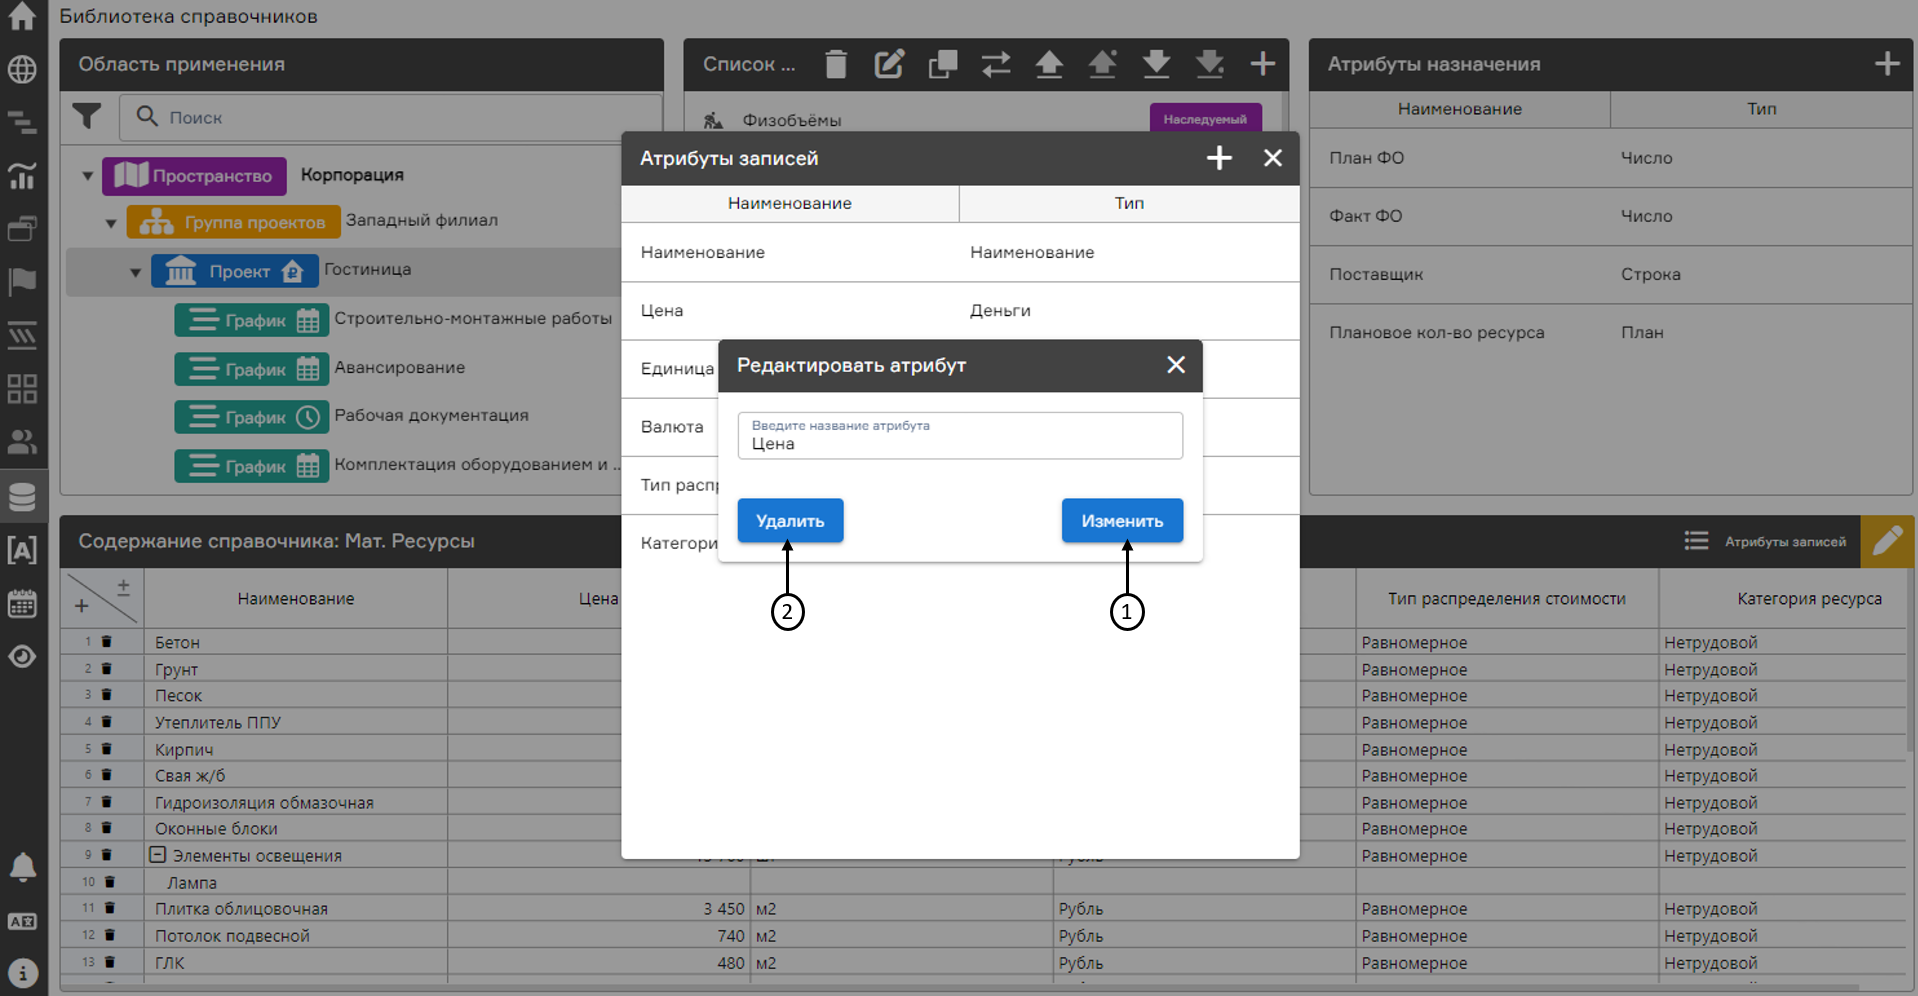This screenshot has width=1918, height=996.
Task: Open the users icon in the sidebar
Action: (x=22, y=441)
